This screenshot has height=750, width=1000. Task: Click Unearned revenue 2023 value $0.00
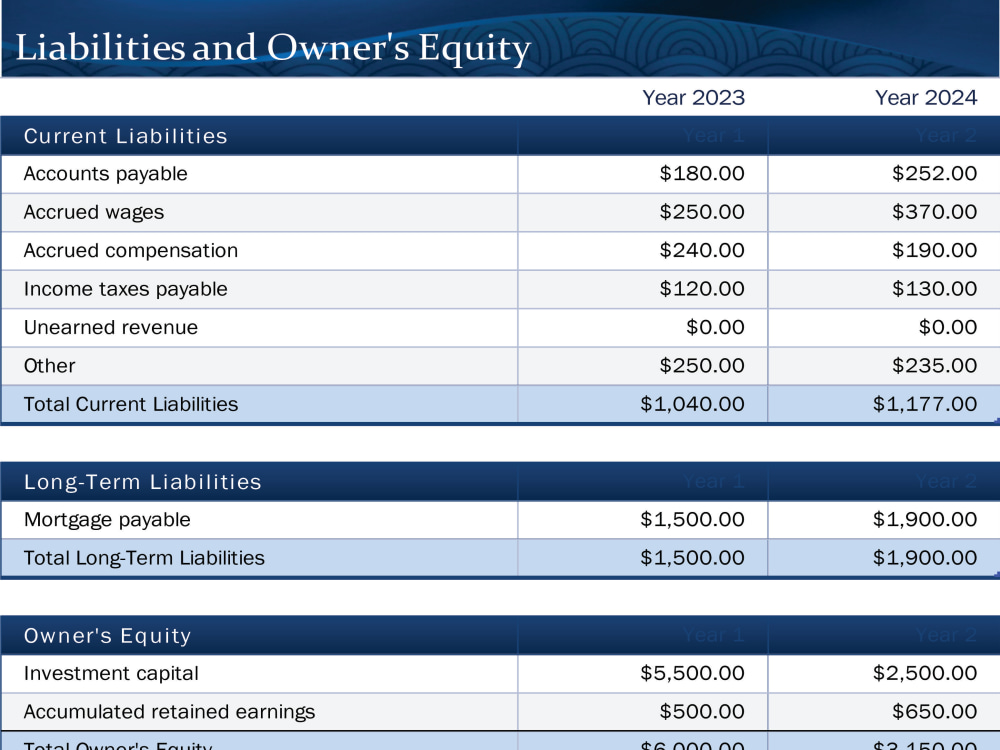(x=715, y=327)
